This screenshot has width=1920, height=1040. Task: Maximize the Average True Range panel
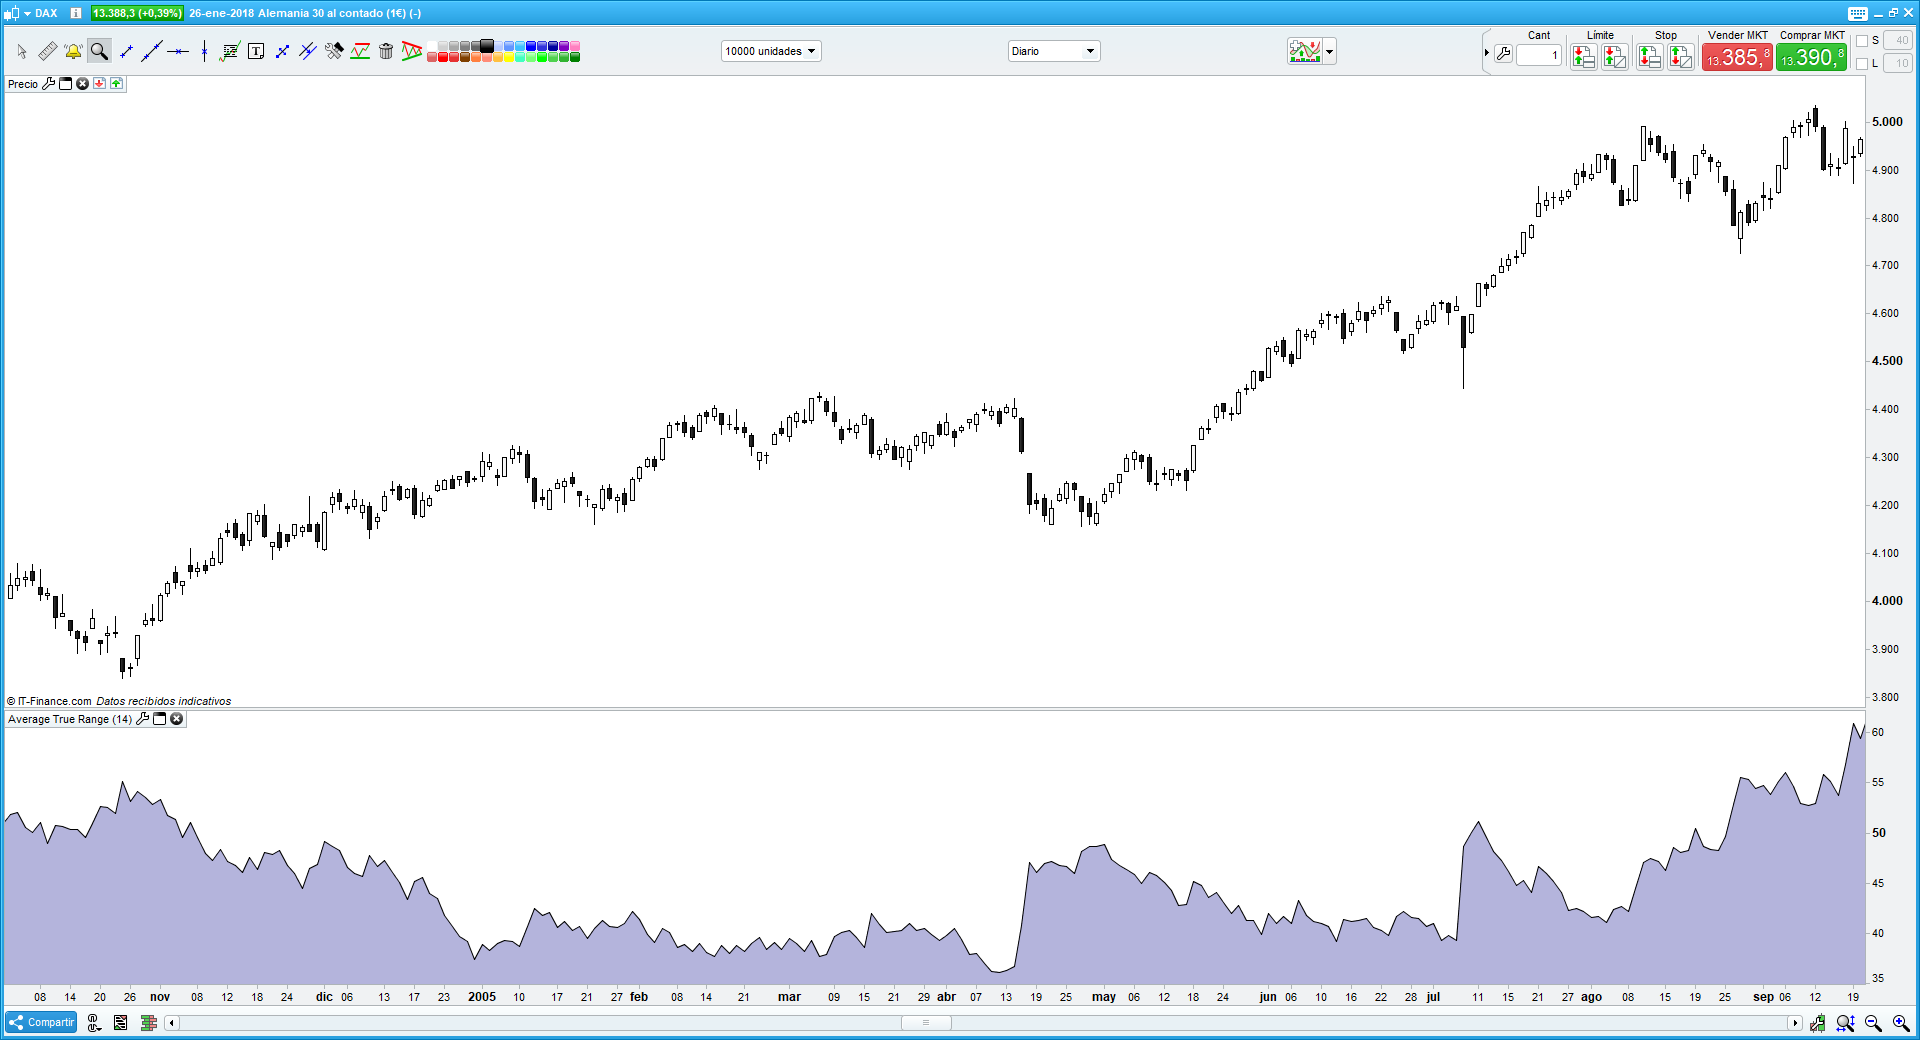(x=159, y=719)
